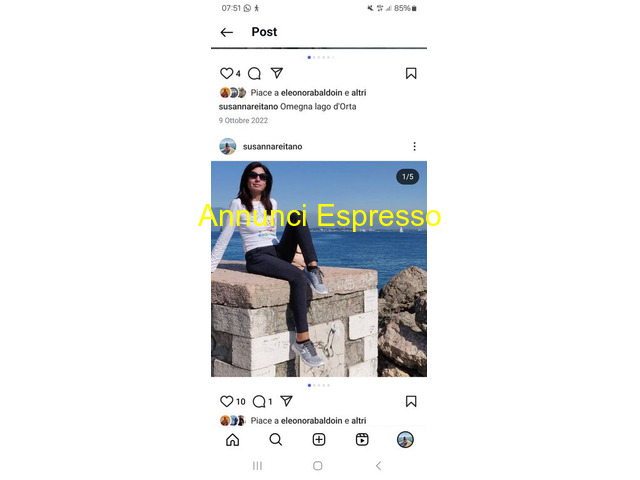Tap the 1/5 photo counter badge

point(408,177)
